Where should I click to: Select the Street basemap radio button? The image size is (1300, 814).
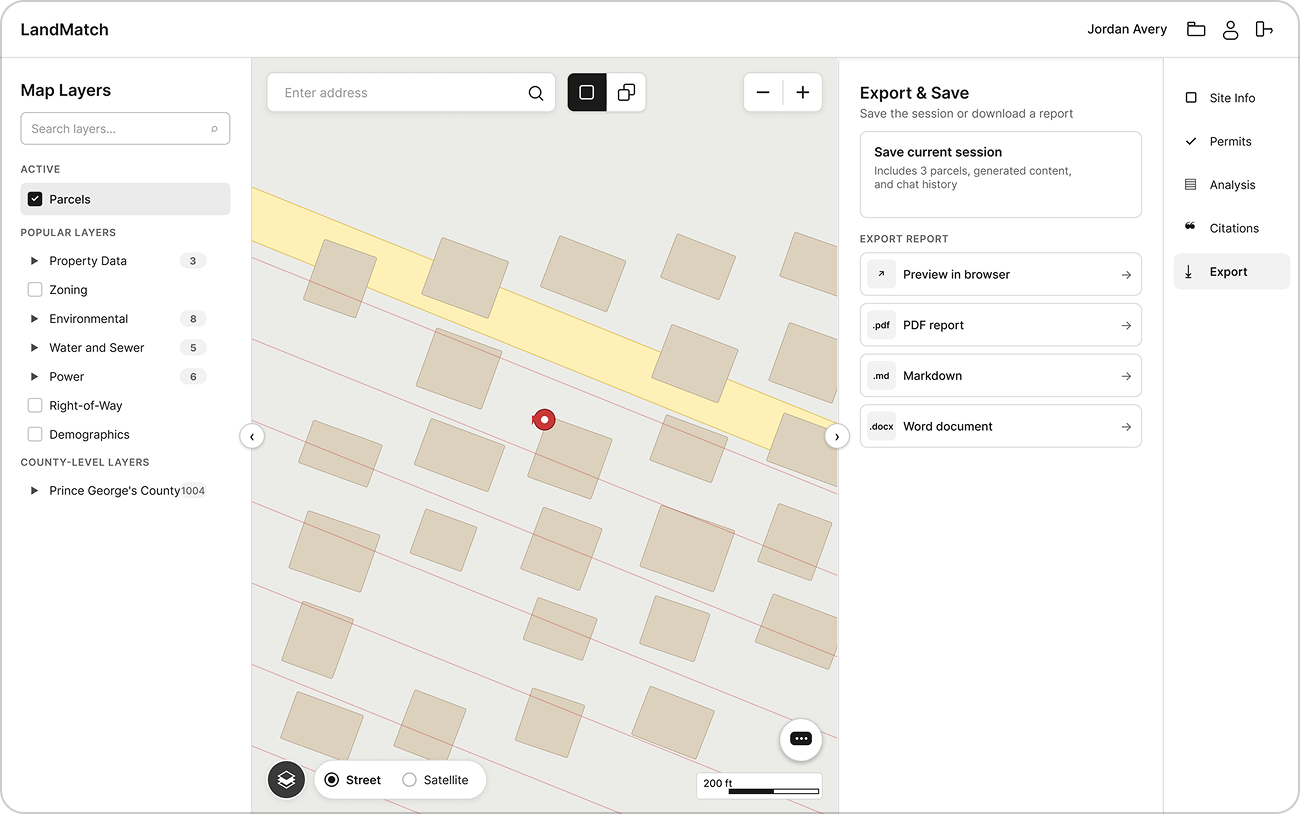tap(332, 780)
